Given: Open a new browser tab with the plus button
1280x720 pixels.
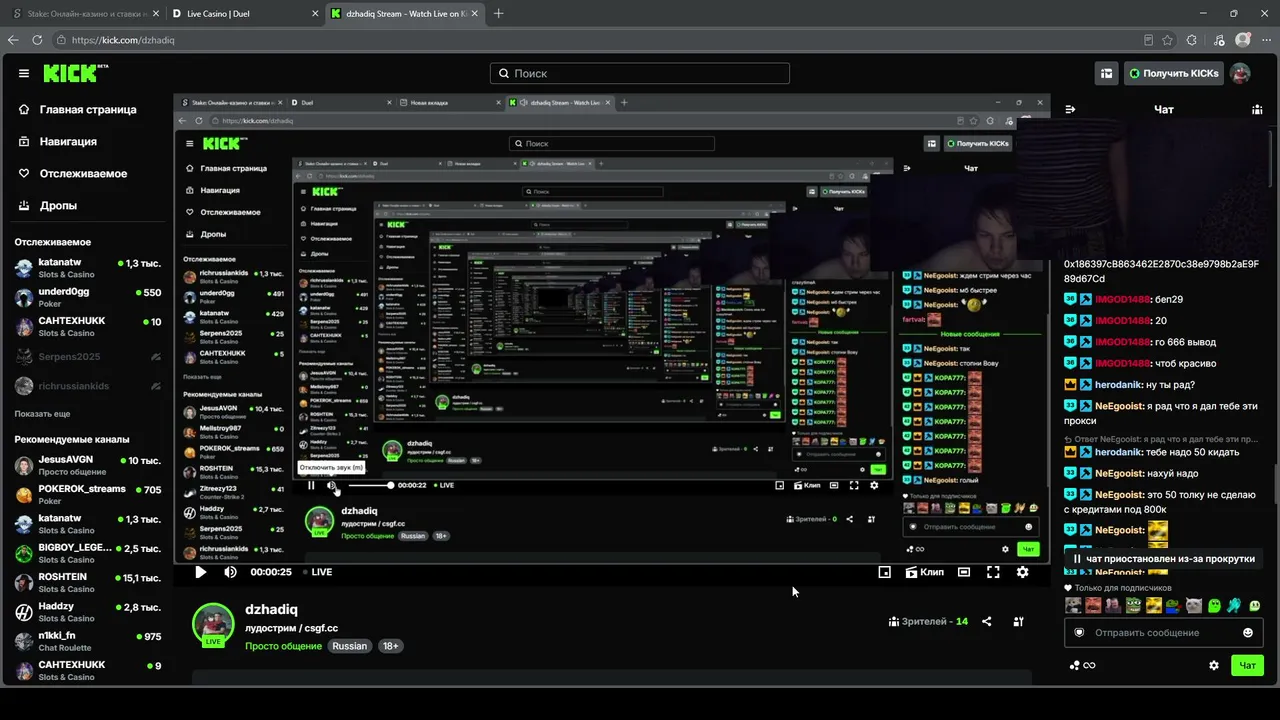Looking at the screenshot, I should 498,14.
